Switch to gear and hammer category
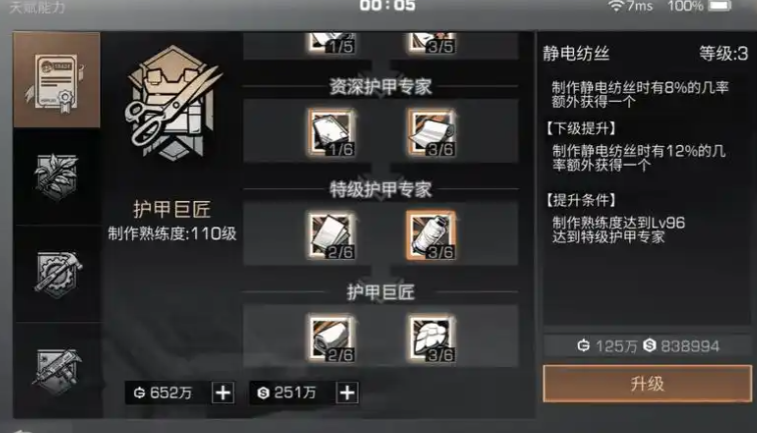This screenshot has width=757, height=433. pos(56,274)
